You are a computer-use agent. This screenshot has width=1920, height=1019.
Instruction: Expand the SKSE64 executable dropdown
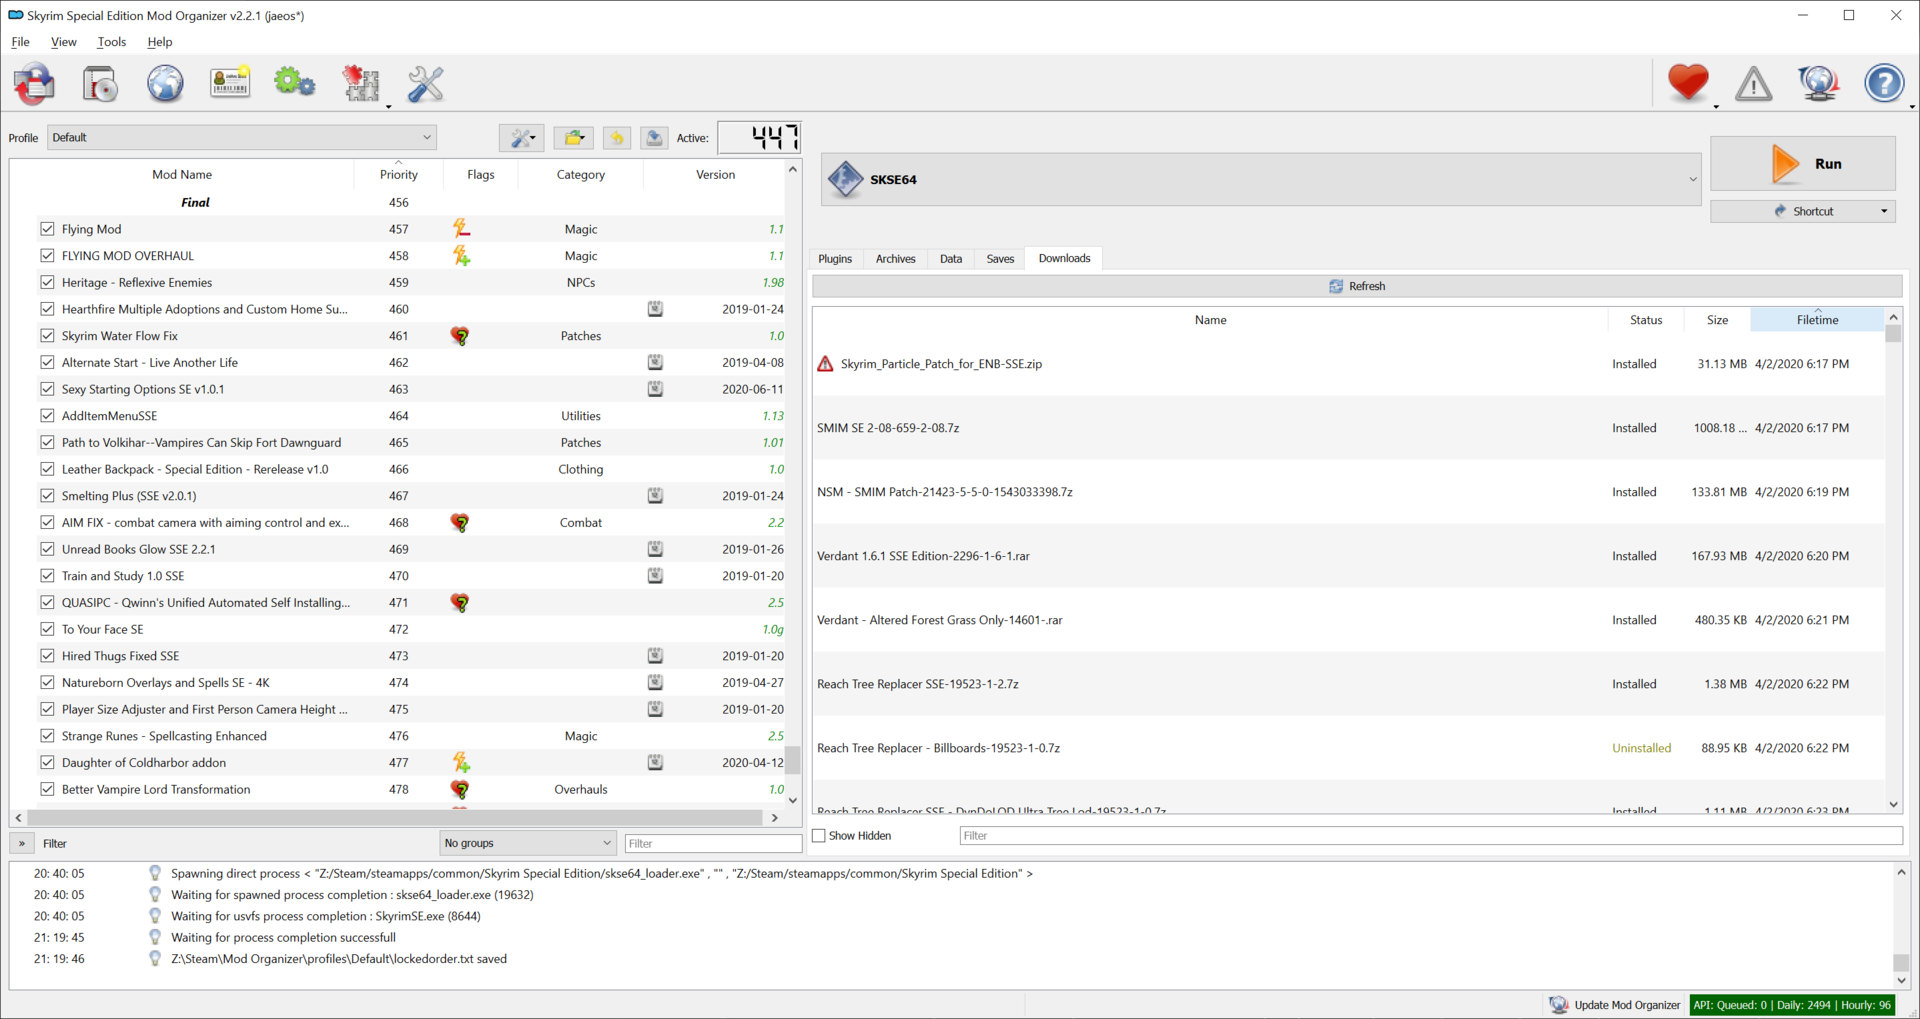coord(1692,180)
